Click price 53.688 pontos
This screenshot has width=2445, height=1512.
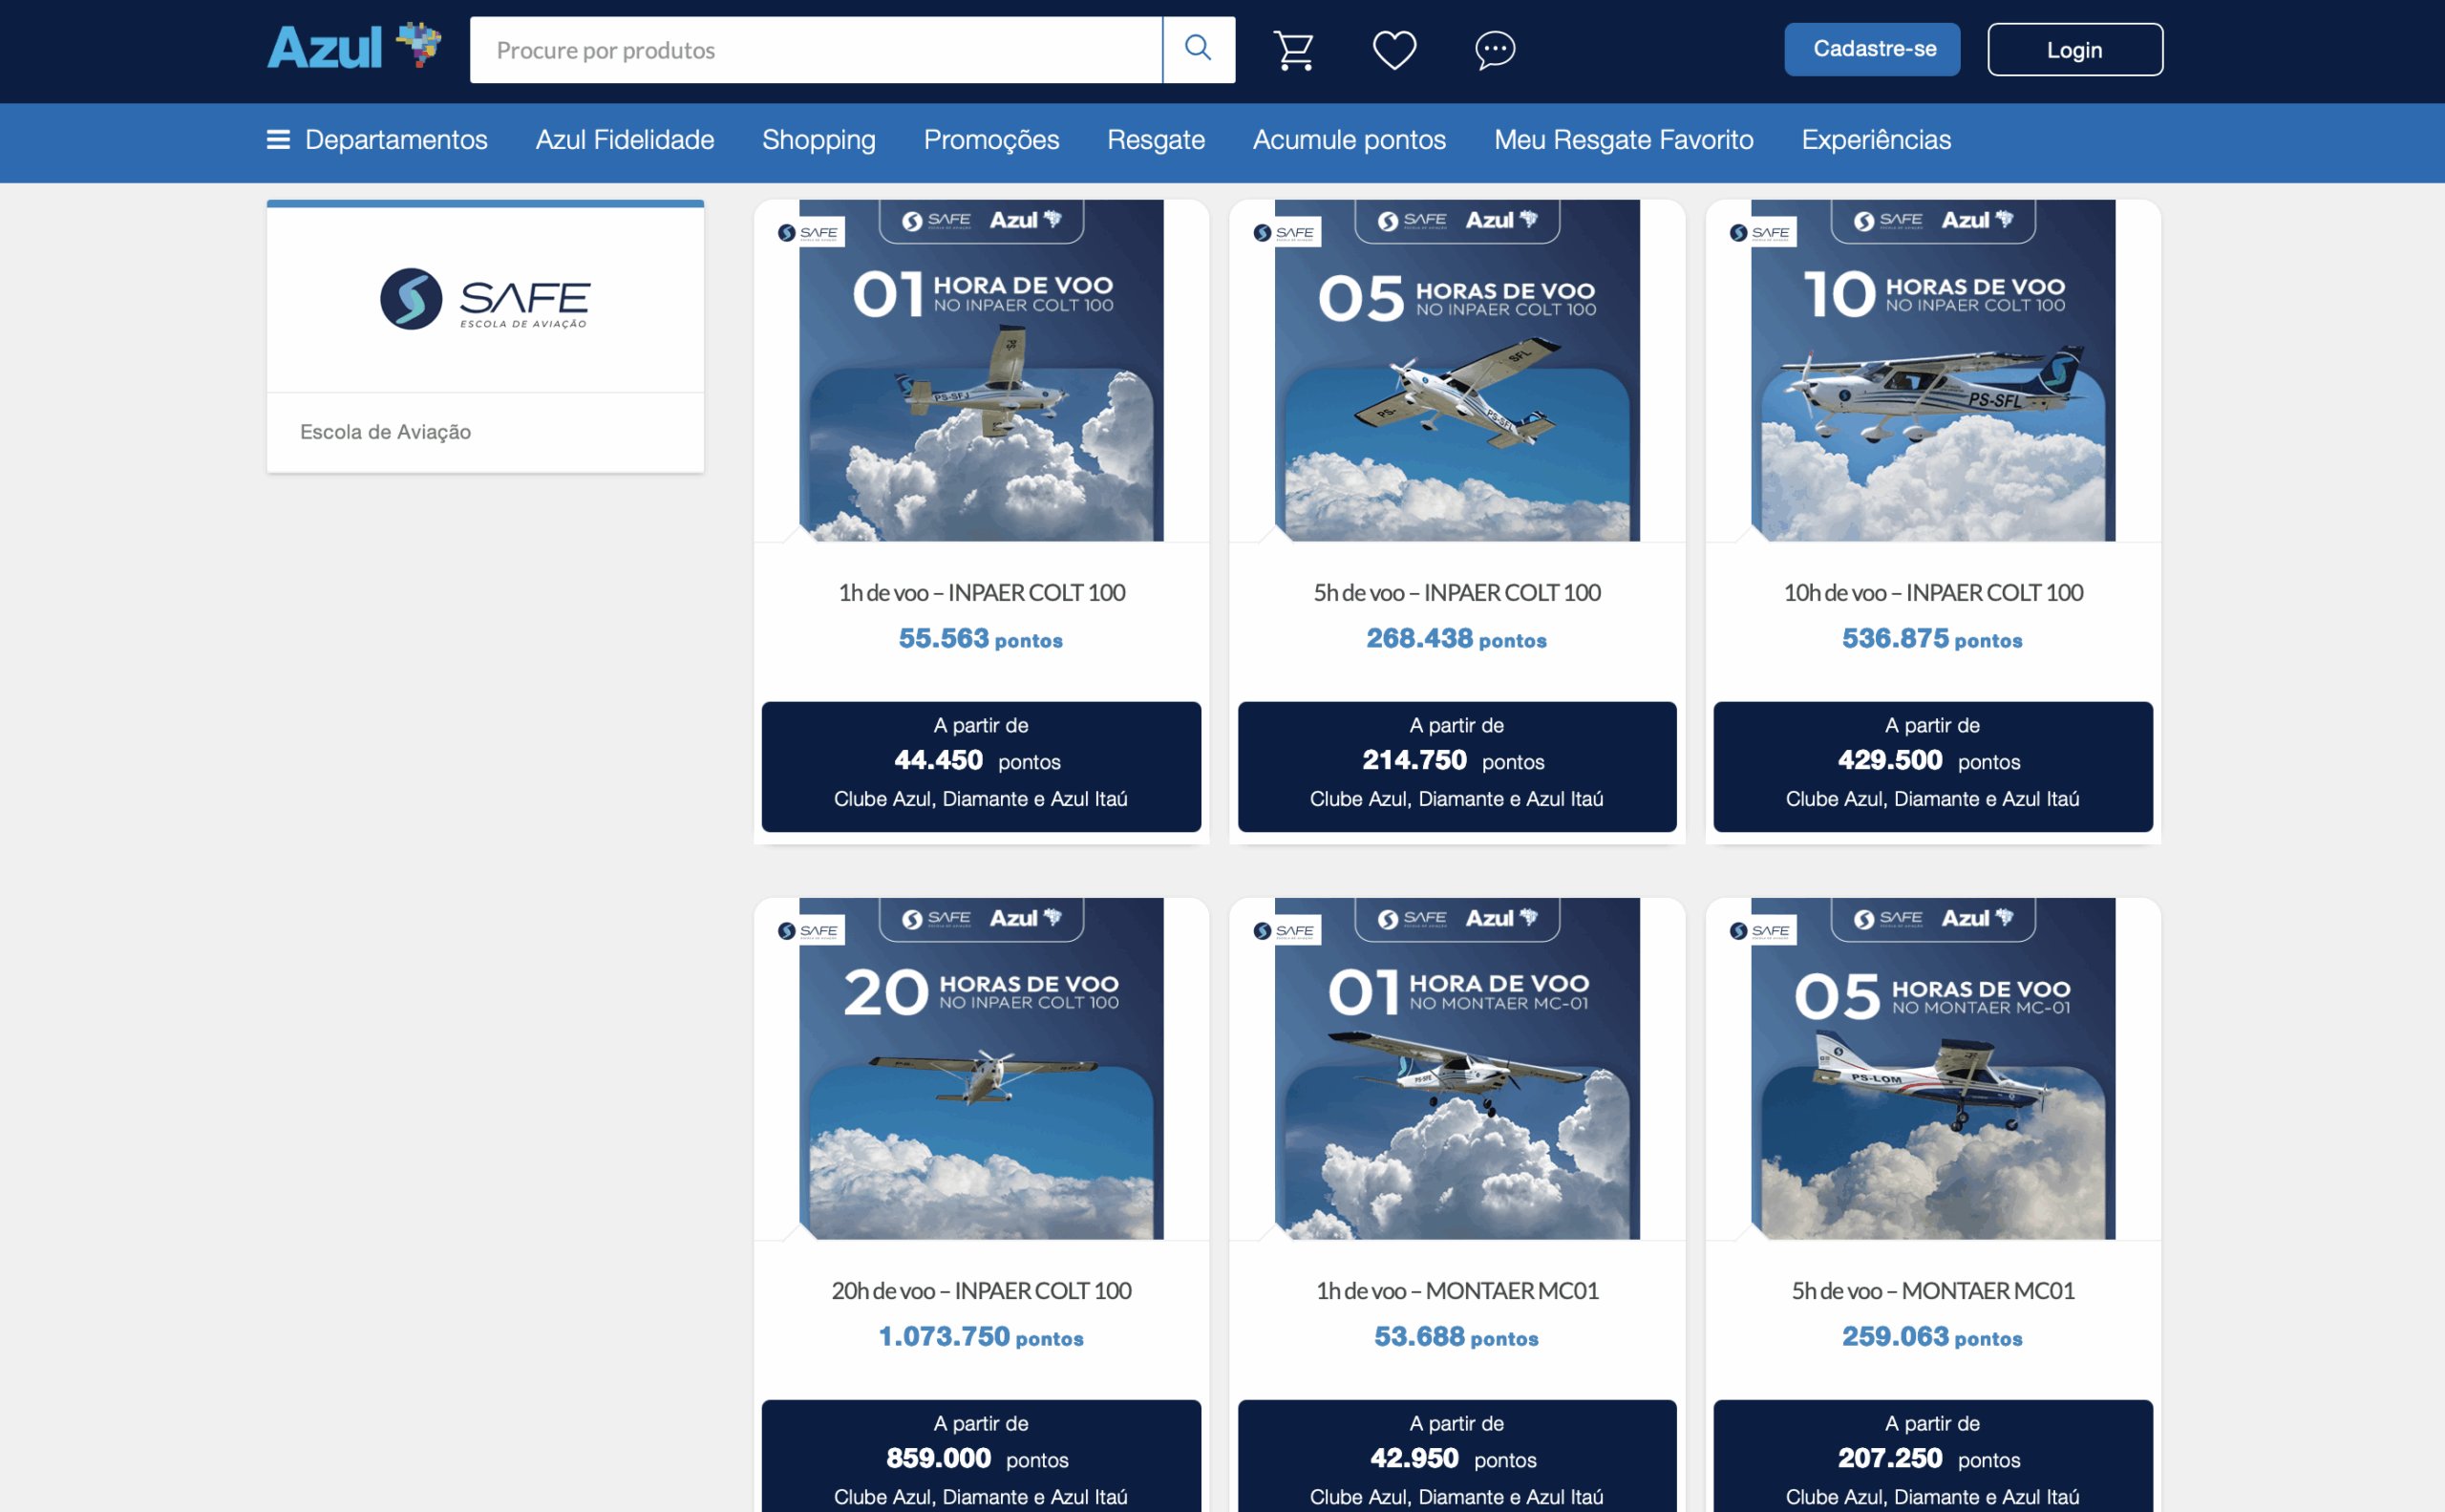[x=1457, y=1336]
